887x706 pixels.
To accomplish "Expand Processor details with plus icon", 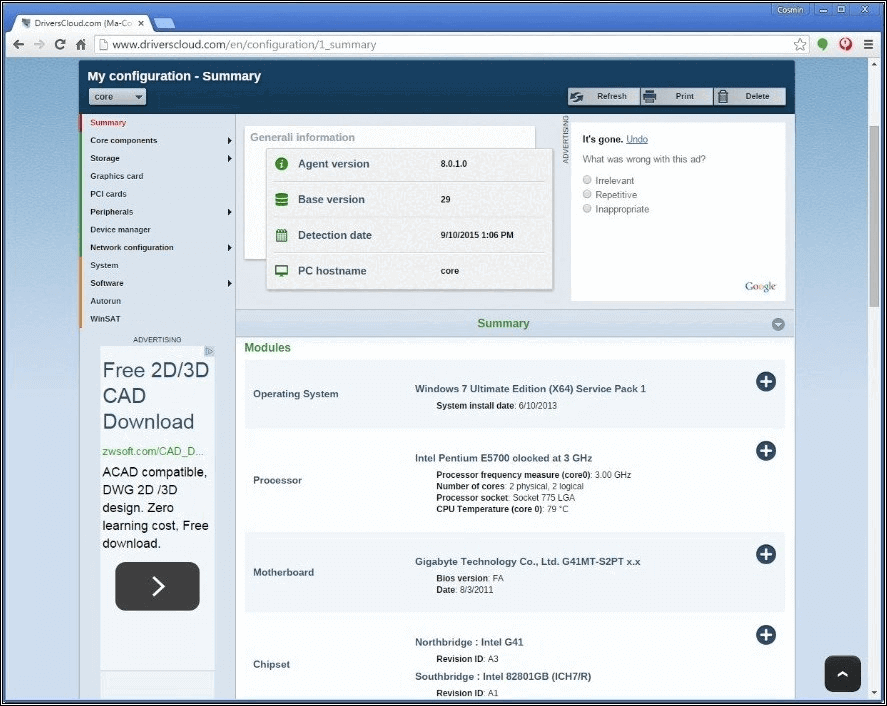I will pyautogui.click(x=766, y=451).
